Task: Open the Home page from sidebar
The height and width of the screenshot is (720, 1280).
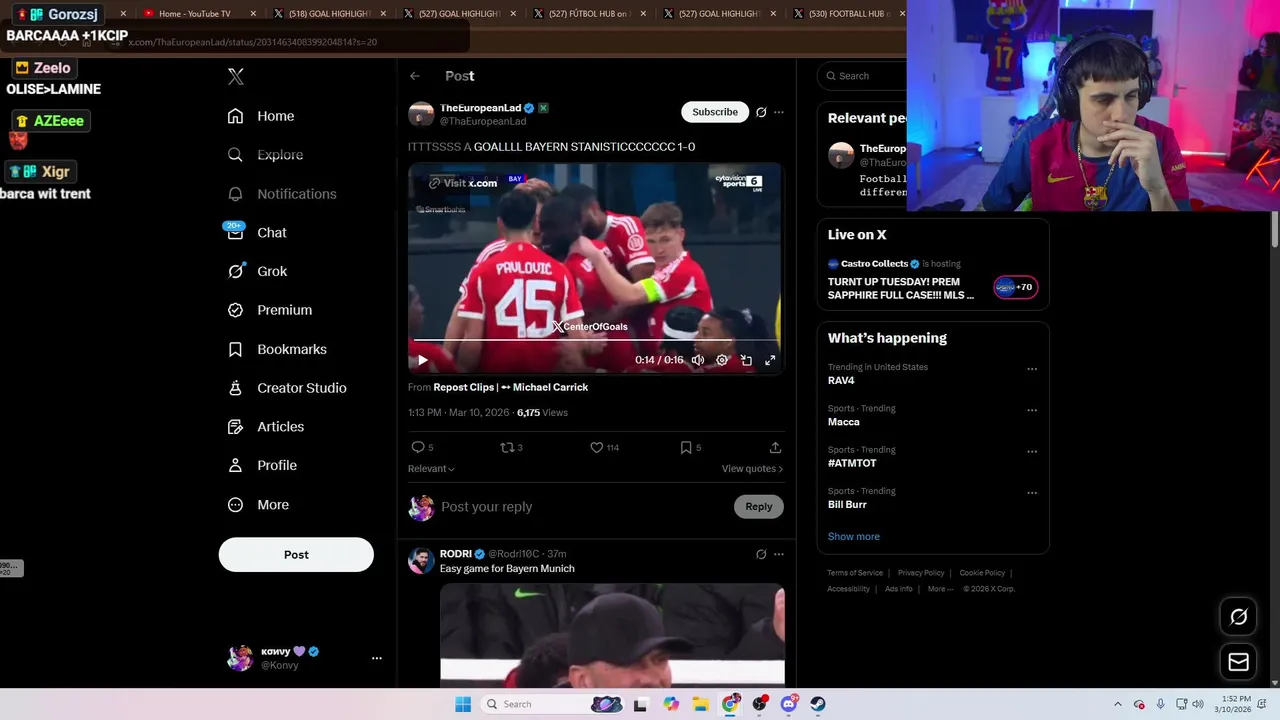Action: (x=261, y=116)
